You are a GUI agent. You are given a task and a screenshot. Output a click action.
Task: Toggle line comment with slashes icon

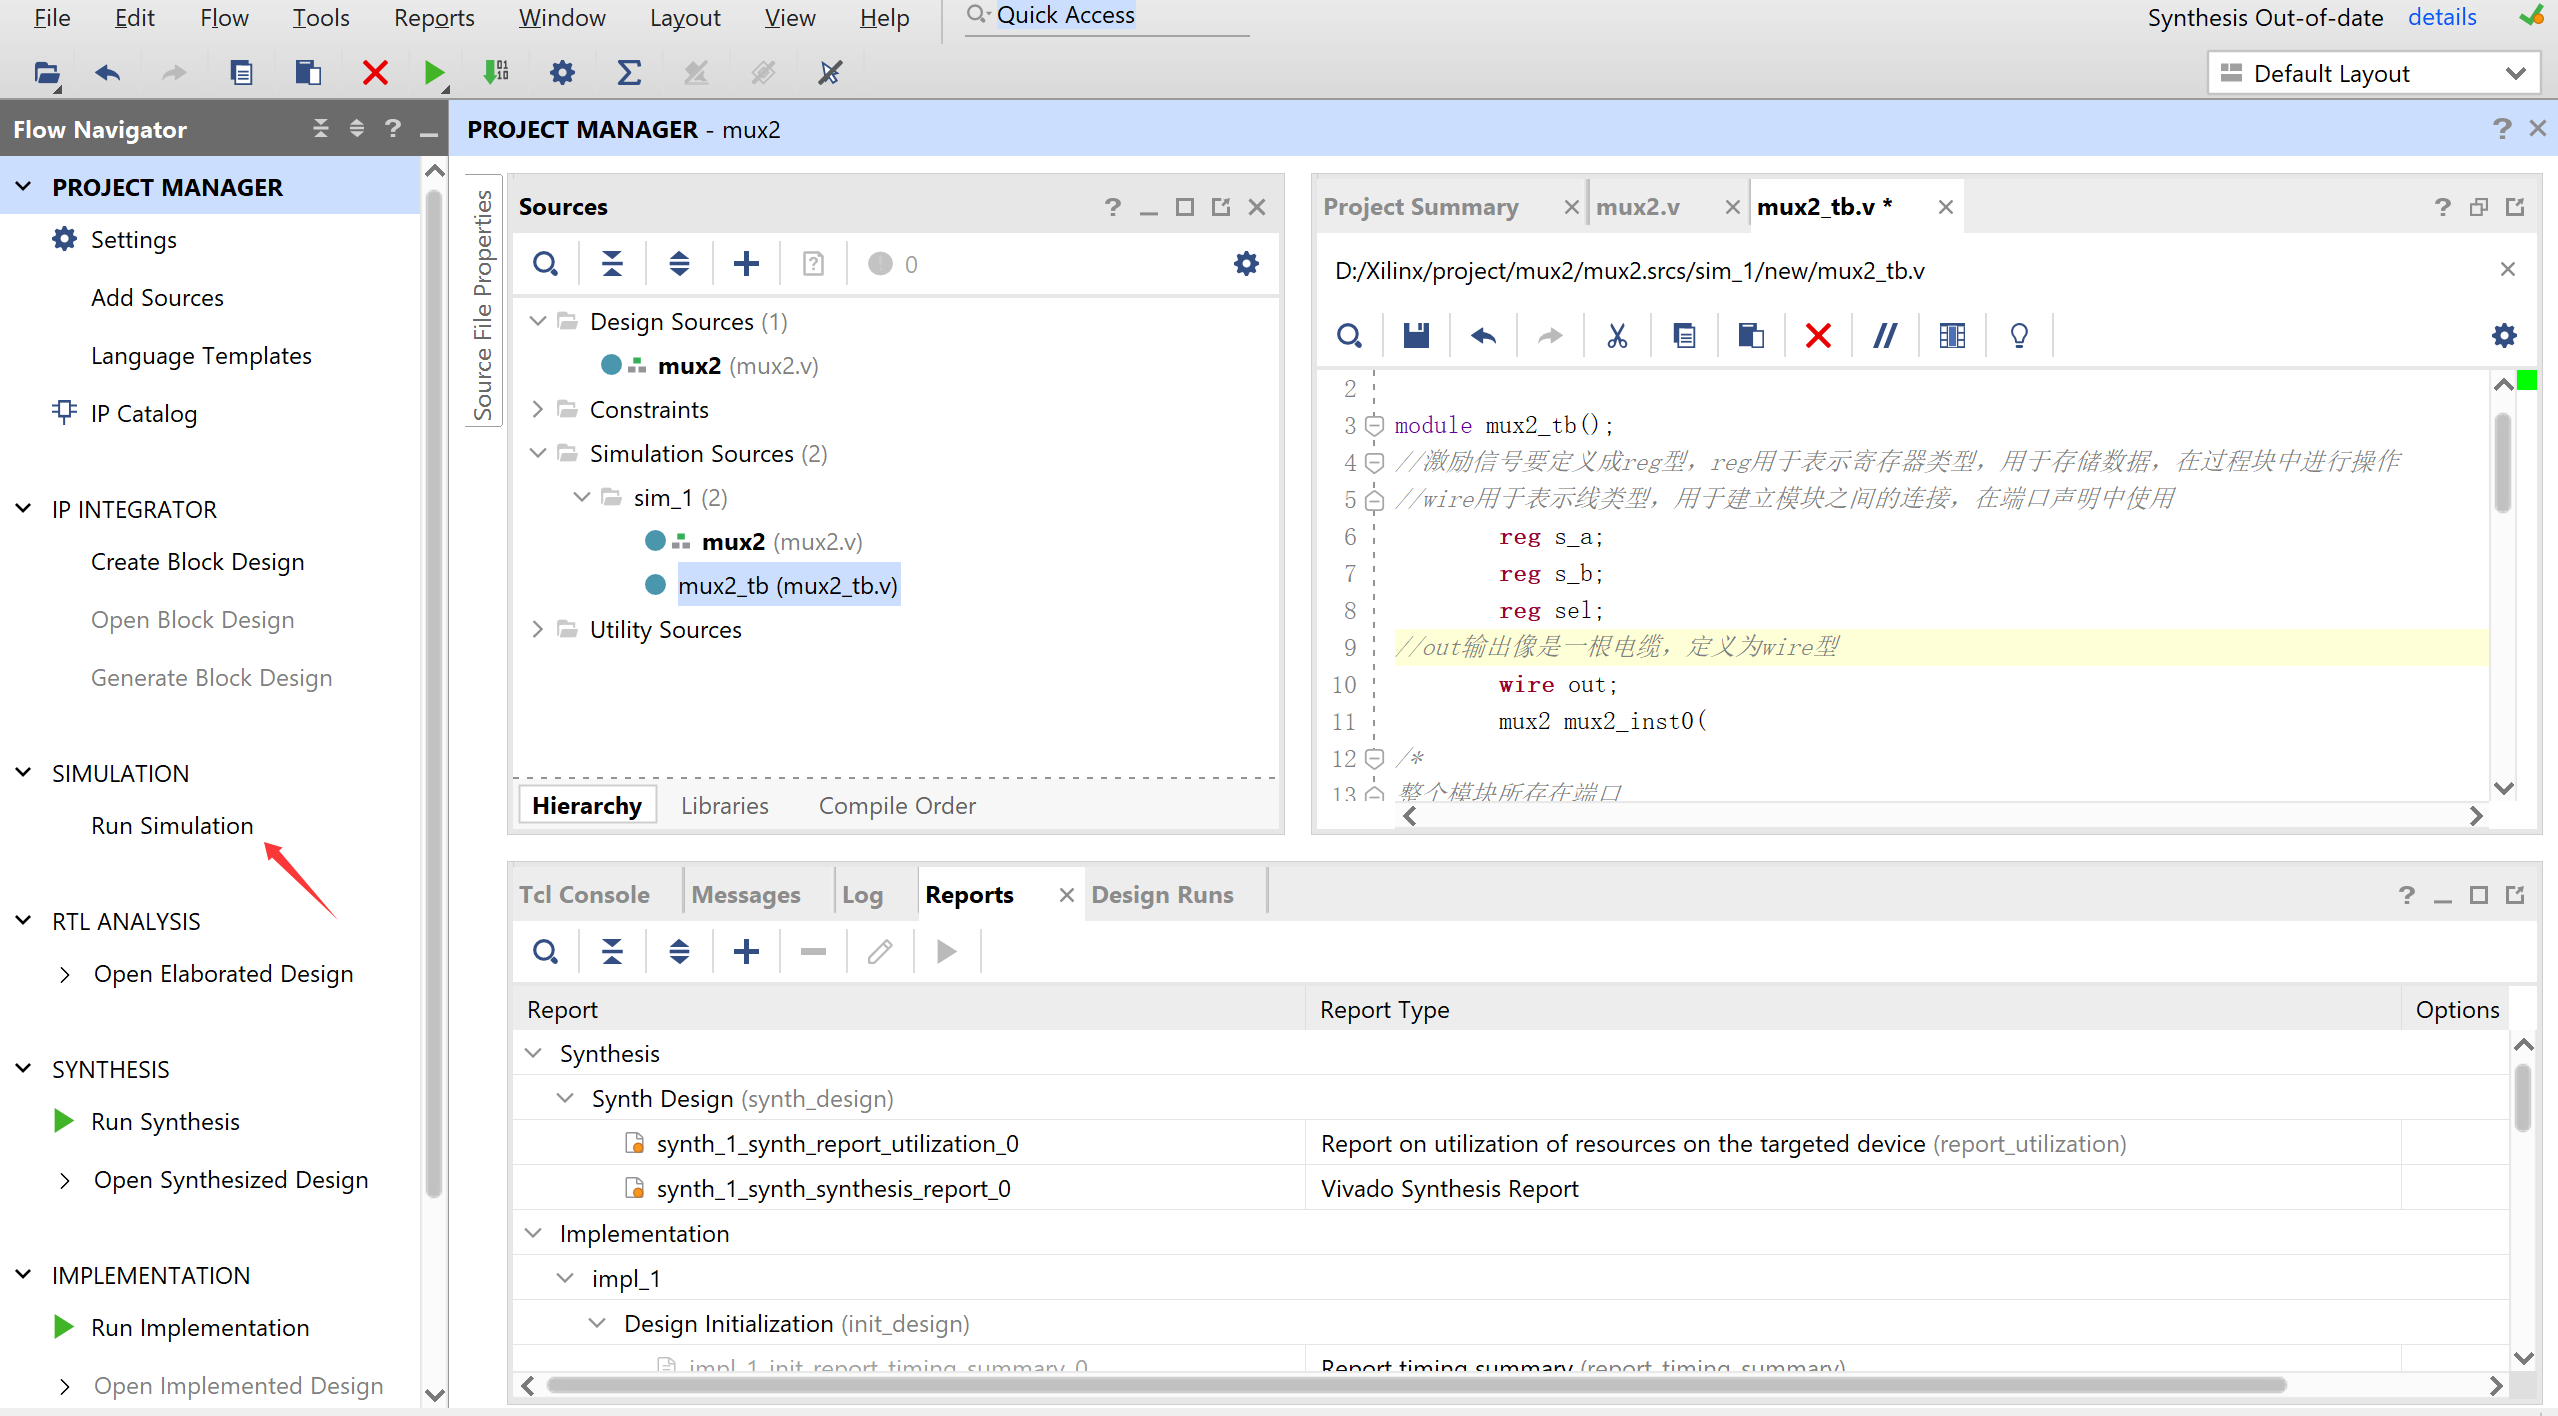click(1885, 336)
